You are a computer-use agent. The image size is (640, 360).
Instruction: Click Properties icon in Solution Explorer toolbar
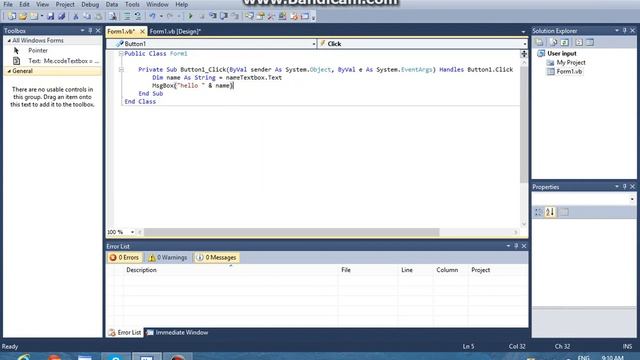(x=539, y=42)
